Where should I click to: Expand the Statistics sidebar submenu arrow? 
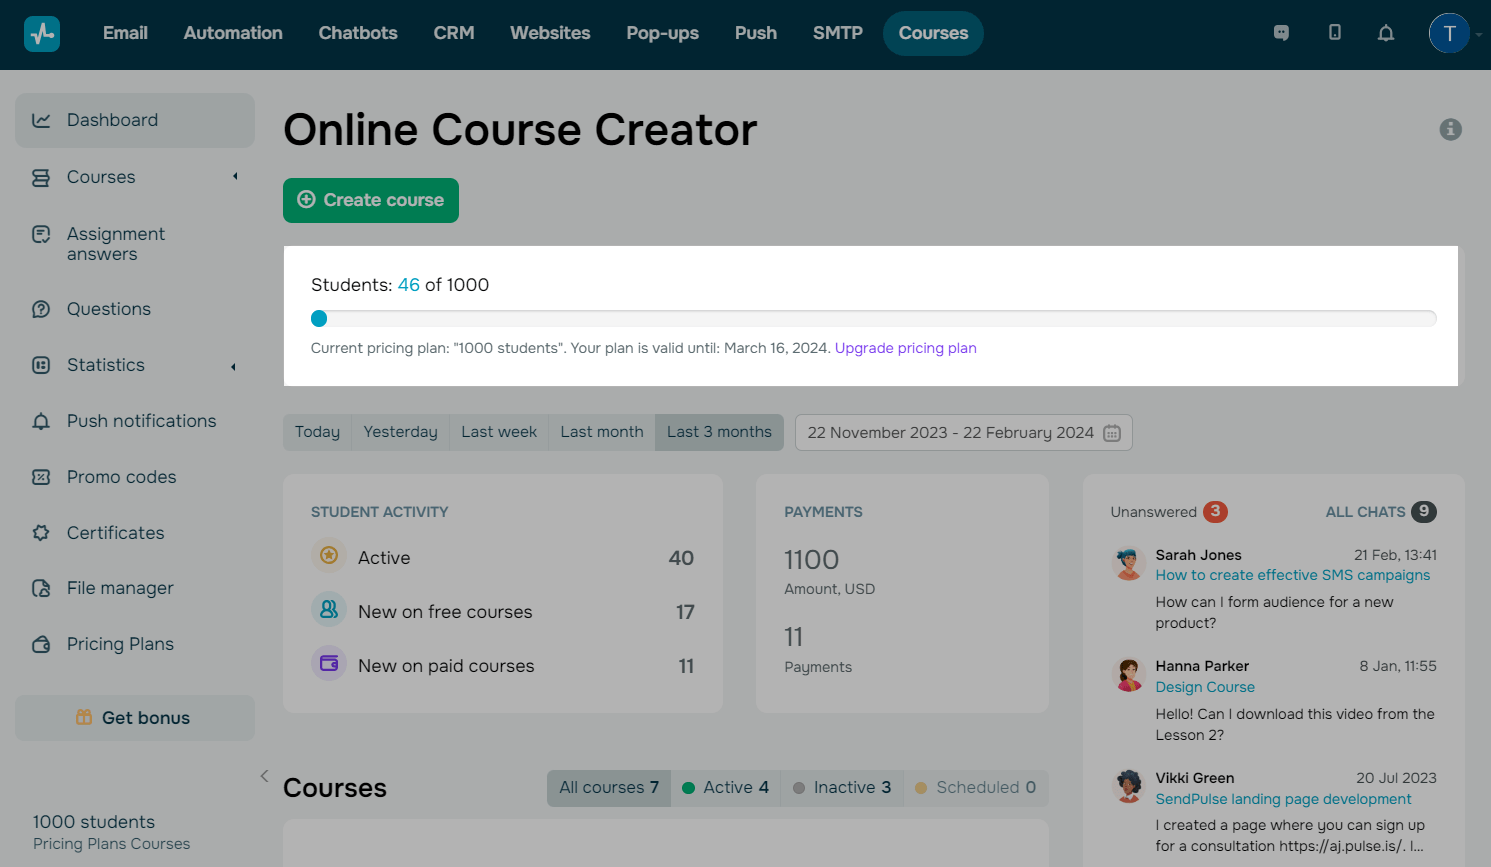[x=234, y=366]
